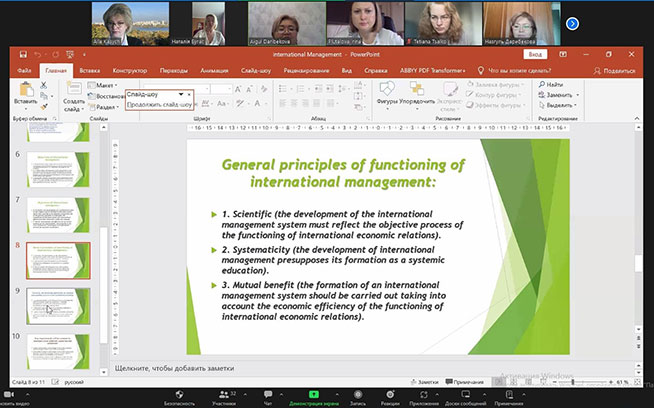Show more Zoom participants with blue arrow
The width and height of the screenshot is (654, 408).
pyautogui.click(x=572, y=24)
